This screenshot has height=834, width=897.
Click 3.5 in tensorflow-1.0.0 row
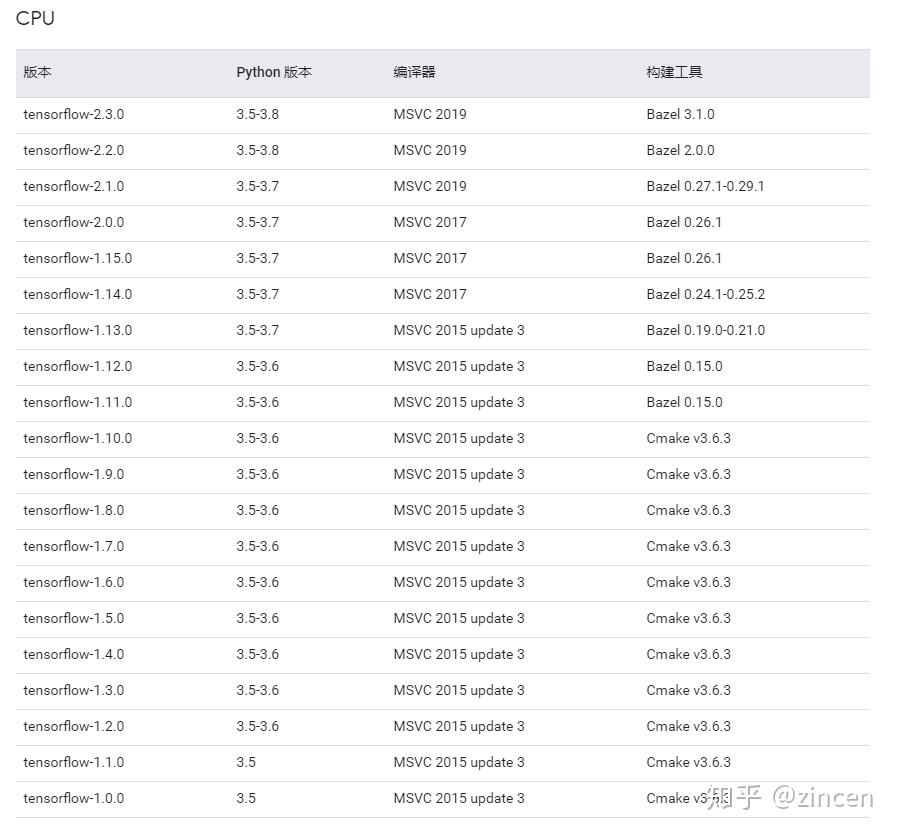click(246, 799)
